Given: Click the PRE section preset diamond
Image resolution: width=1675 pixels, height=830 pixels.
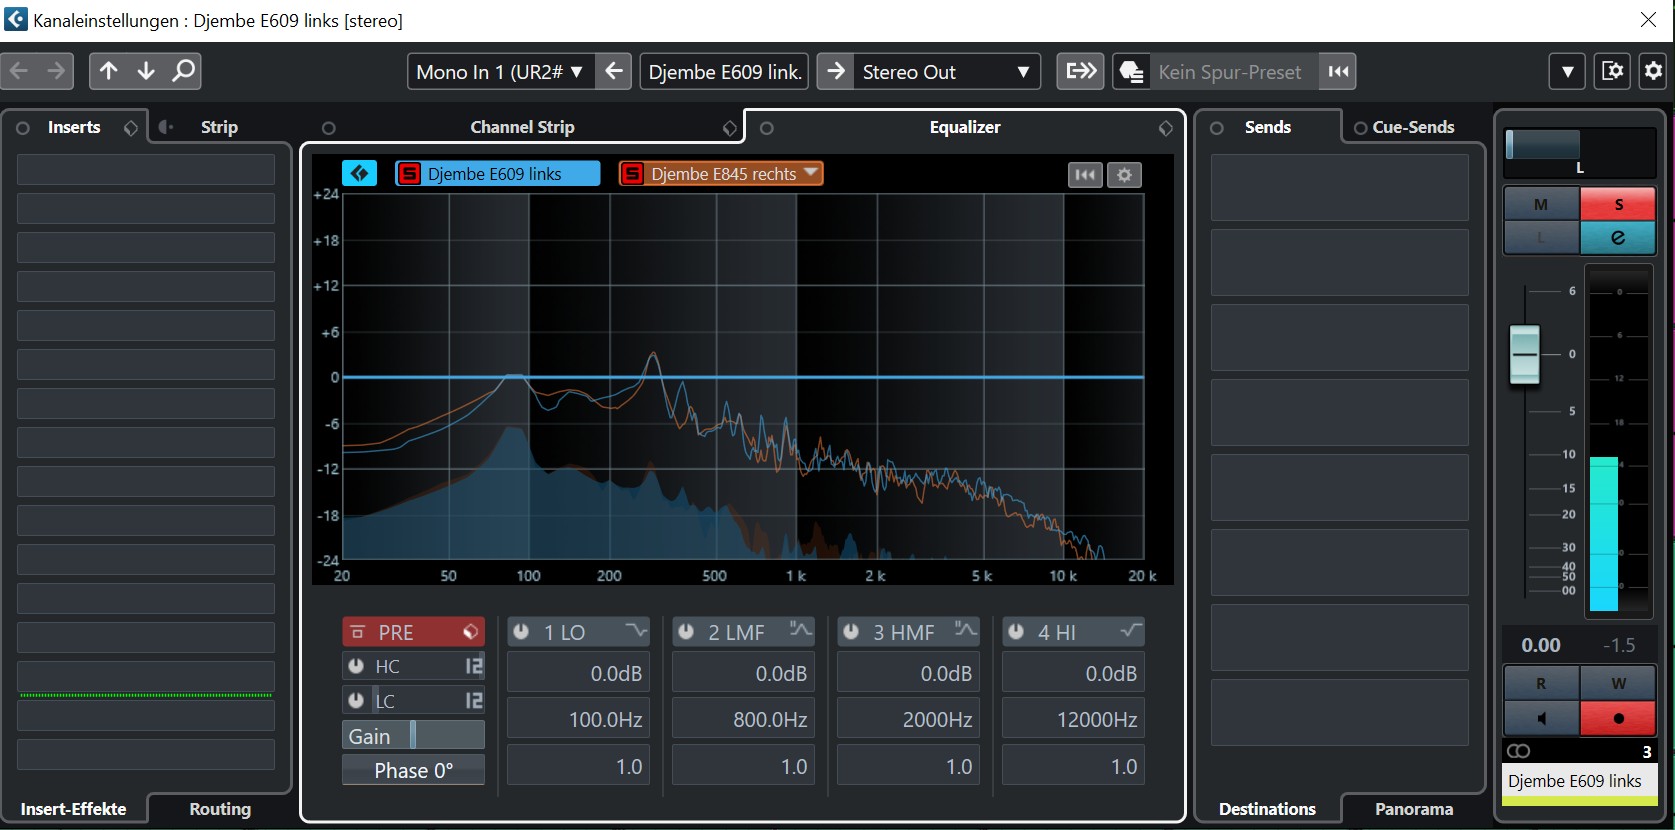Looking at the screenshot, I should tap(471, 632).
